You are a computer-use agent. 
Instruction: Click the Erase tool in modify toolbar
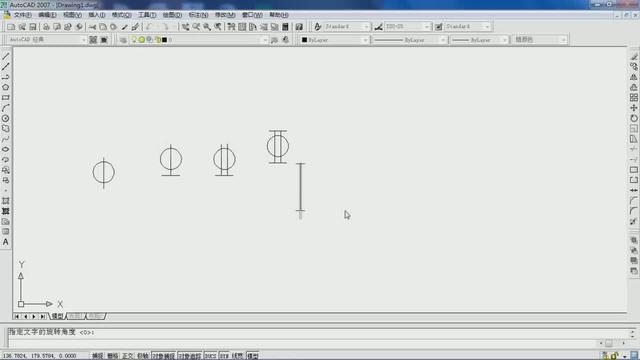tap(633, 56)
